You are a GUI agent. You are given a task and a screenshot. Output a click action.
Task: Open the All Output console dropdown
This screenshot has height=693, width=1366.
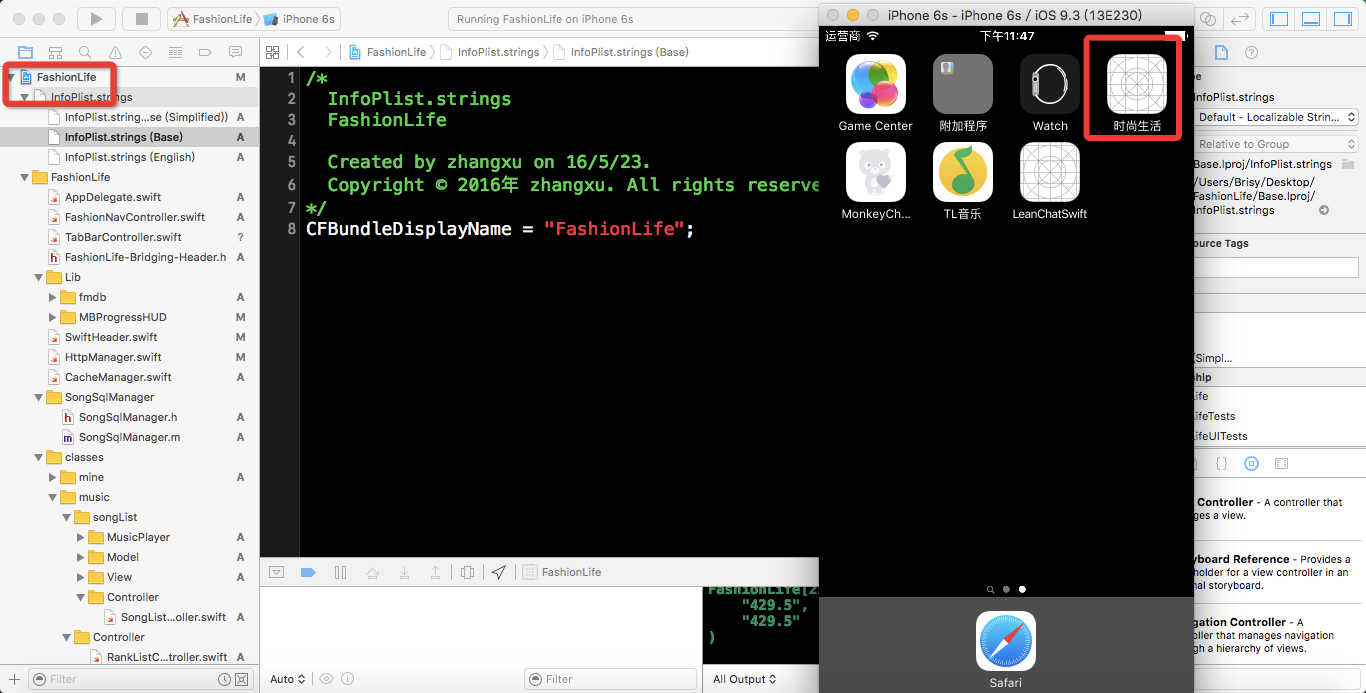tap(745, 679)
